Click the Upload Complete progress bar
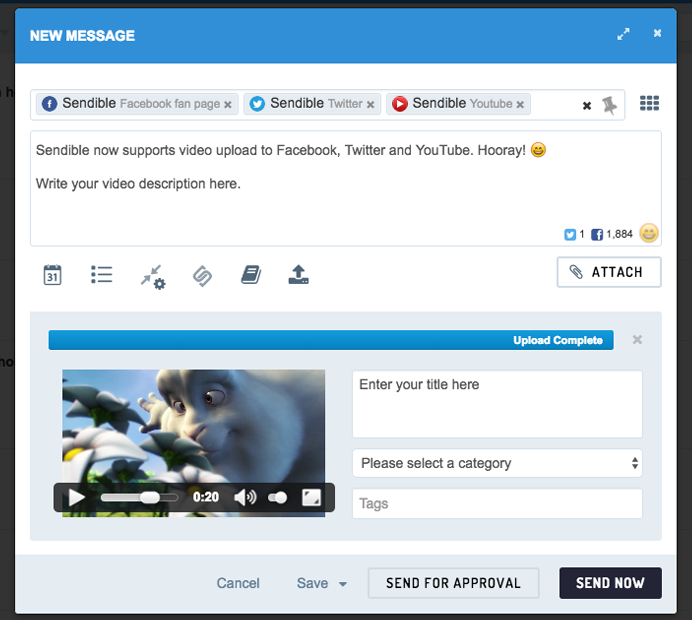This screenshot has width=692, height=620. [x=331, y=340]
